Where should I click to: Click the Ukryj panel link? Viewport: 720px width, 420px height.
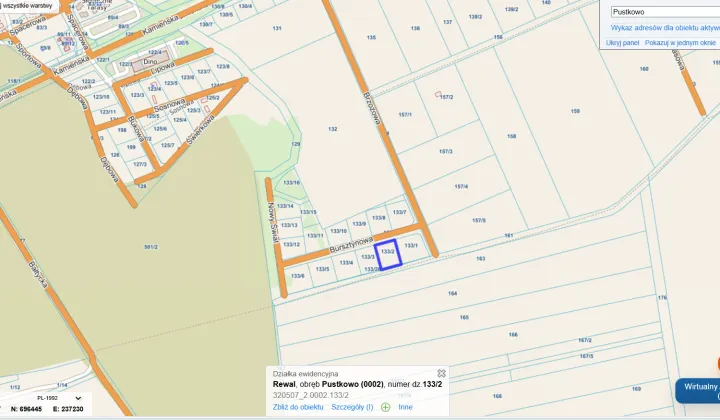622,42
